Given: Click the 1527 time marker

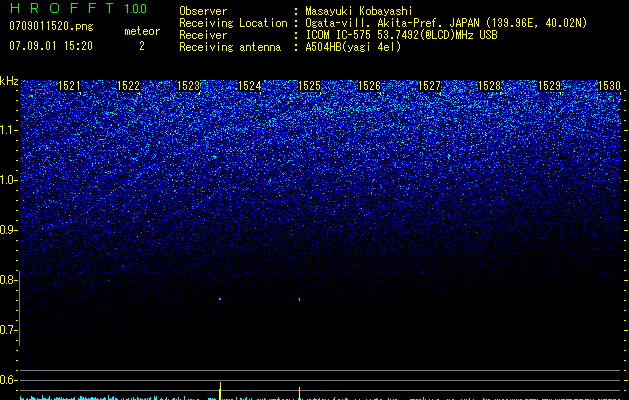Looking at the screenshot, I should tap(429, 86).
